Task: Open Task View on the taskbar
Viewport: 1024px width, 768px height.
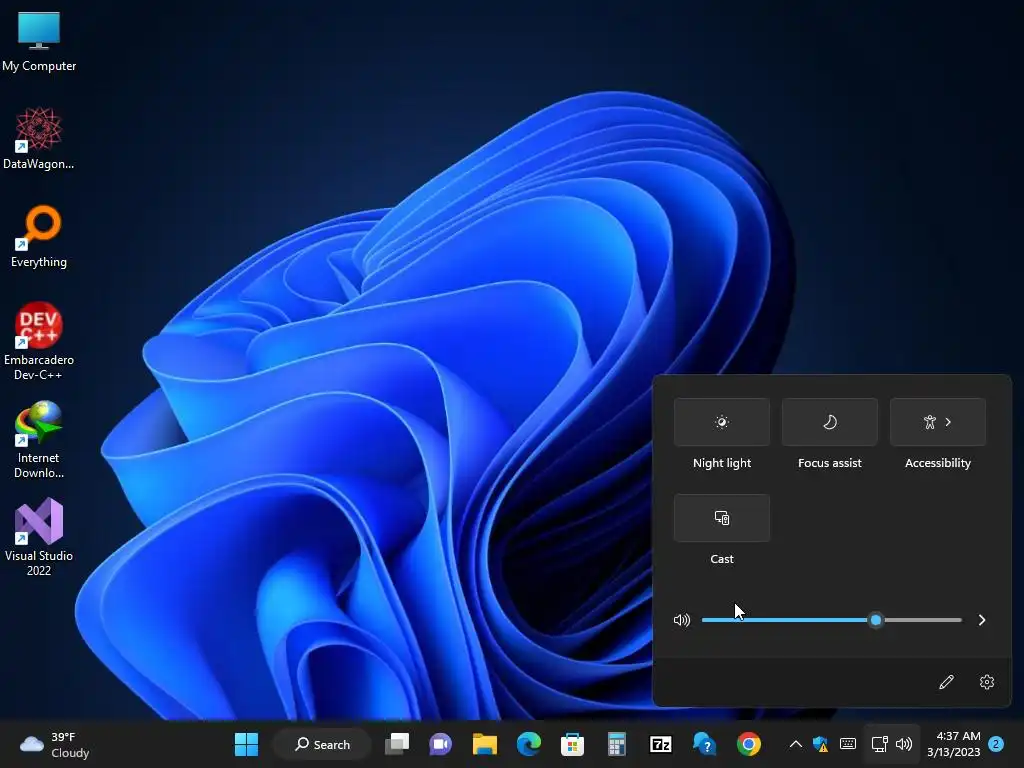Action: coord(396,744)
